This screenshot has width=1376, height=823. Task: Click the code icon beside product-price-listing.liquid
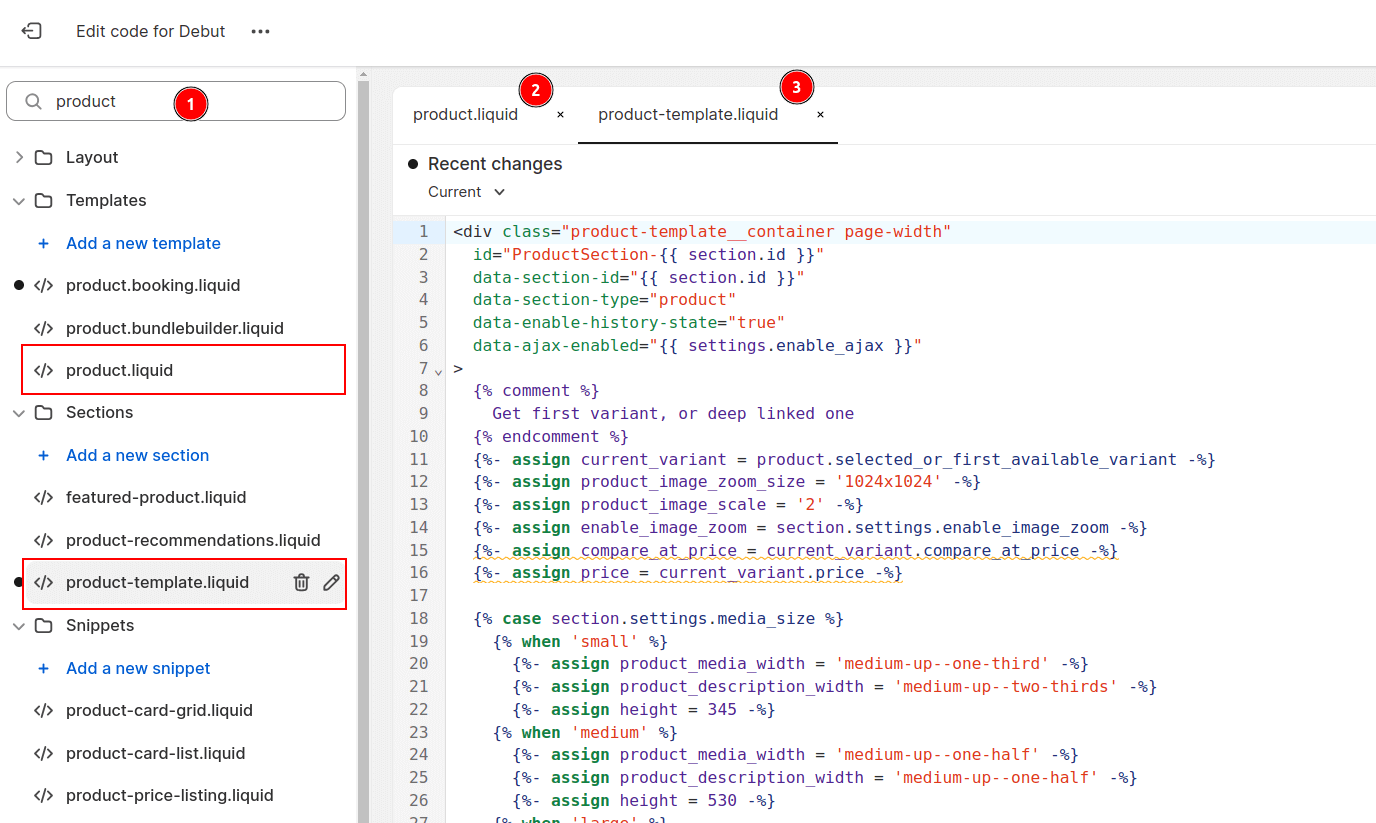coord(43,795)
